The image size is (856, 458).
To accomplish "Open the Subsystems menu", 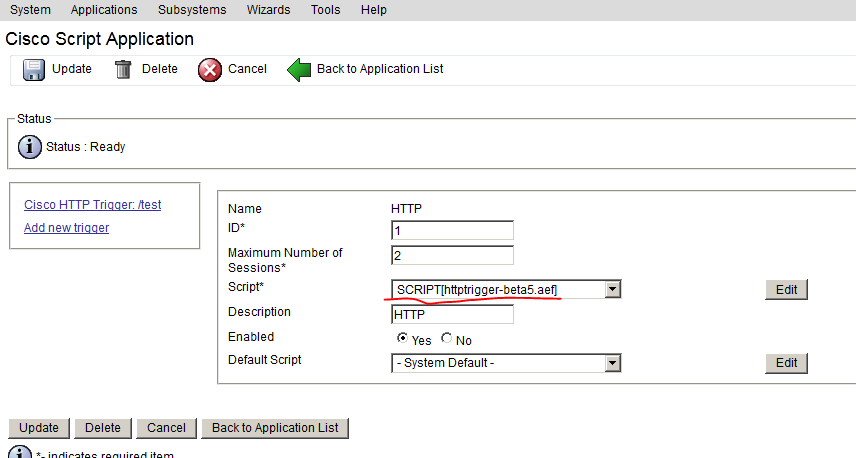I will coord(192,10).
